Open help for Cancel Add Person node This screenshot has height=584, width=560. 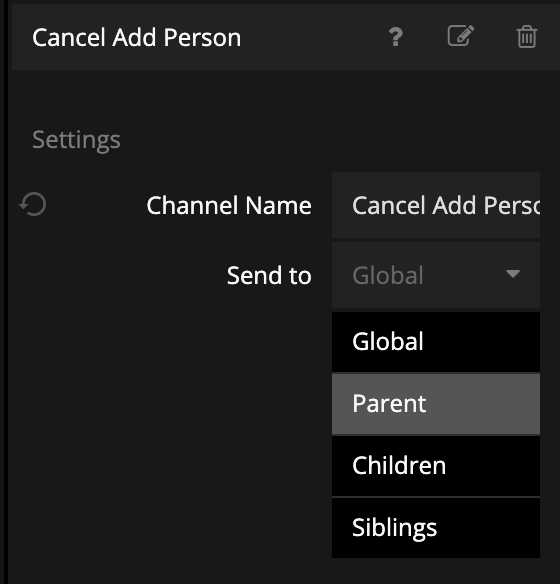click(x=396, y=37)
